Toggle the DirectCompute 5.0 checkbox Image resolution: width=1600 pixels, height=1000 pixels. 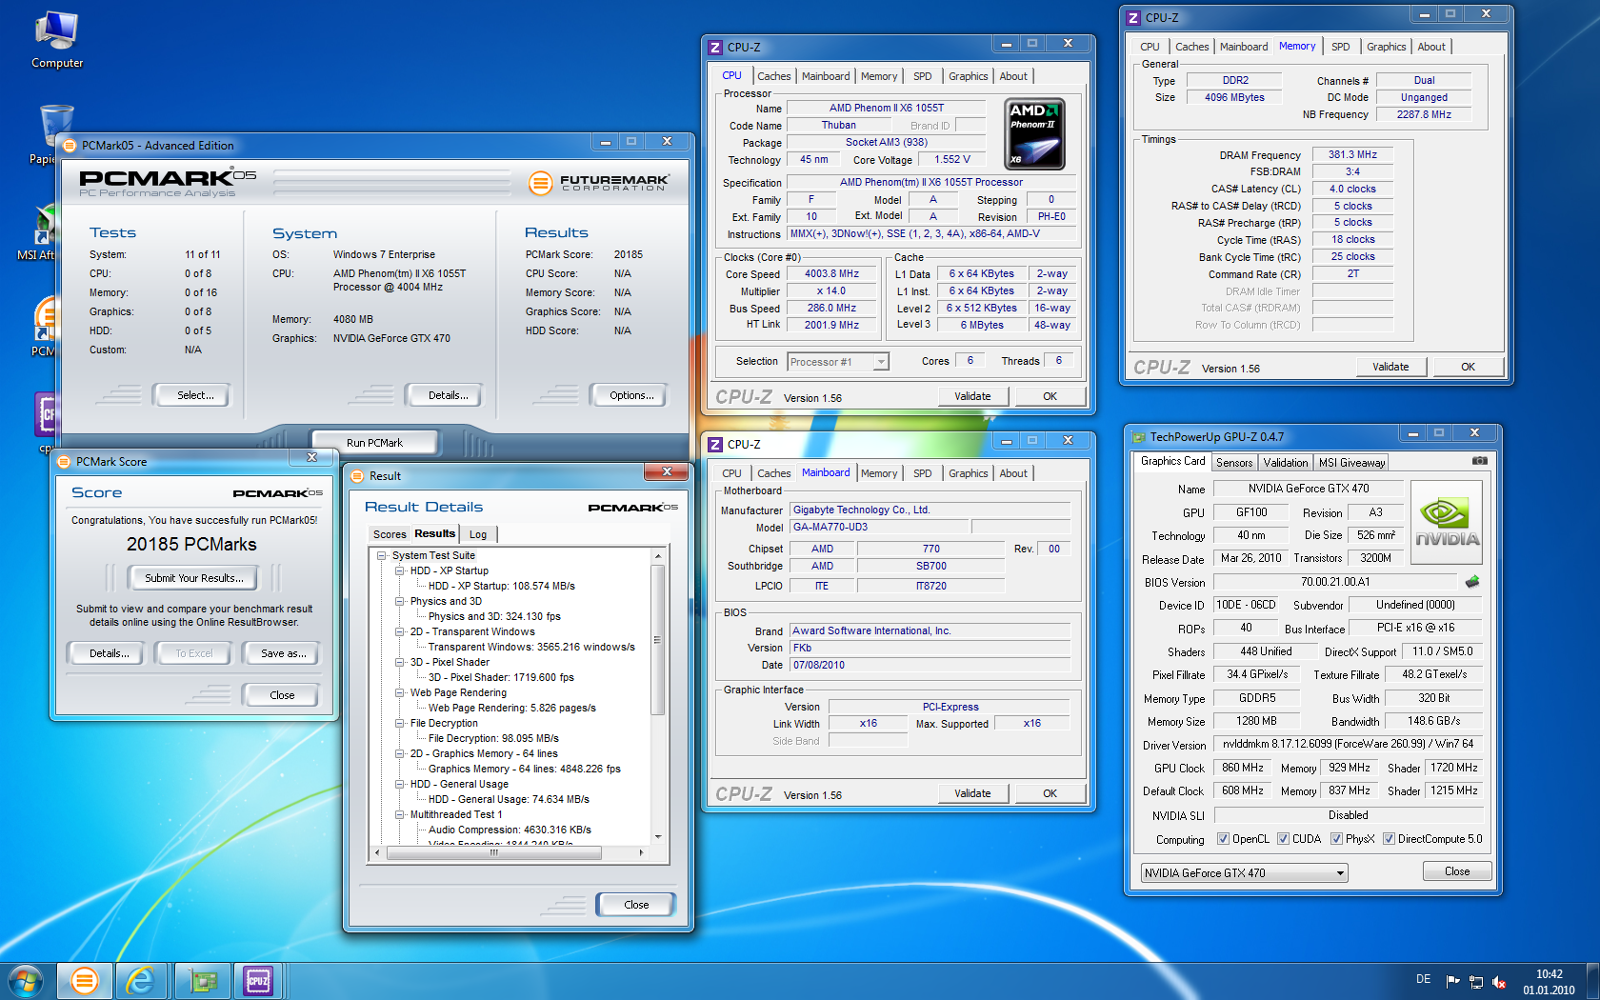click(x=1389, y=839)
